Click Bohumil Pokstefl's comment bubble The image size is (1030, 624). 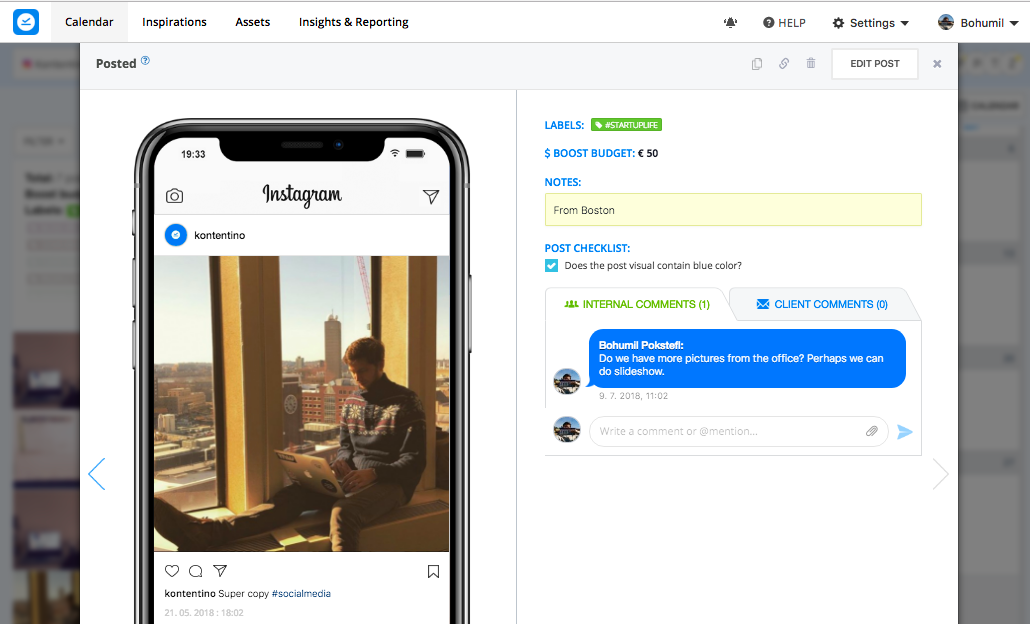[747, 358]
